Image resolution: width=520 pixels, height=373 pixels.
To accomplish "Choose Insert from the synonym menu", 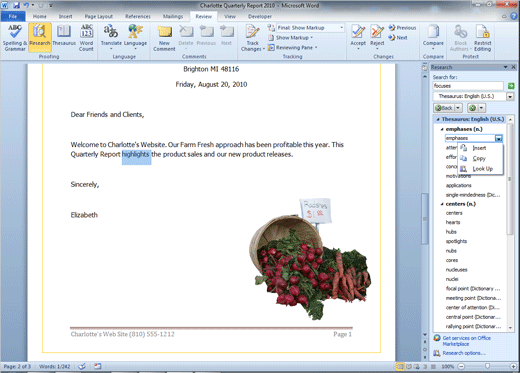I will point(479,148).
